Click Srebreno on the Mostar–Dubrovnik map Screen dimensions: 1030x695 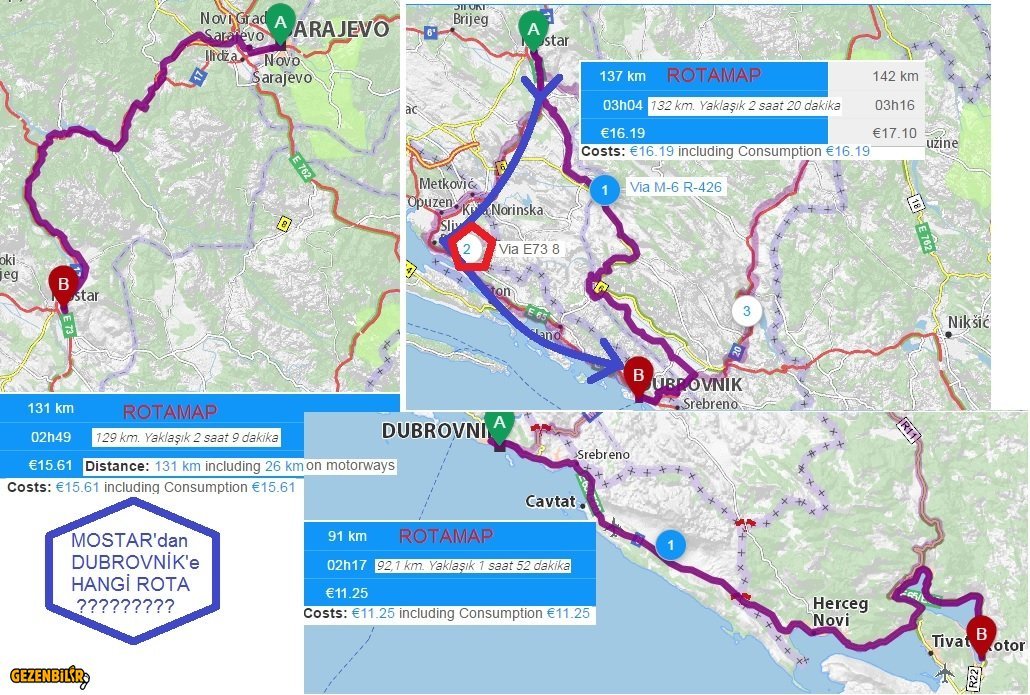point(711,403)
